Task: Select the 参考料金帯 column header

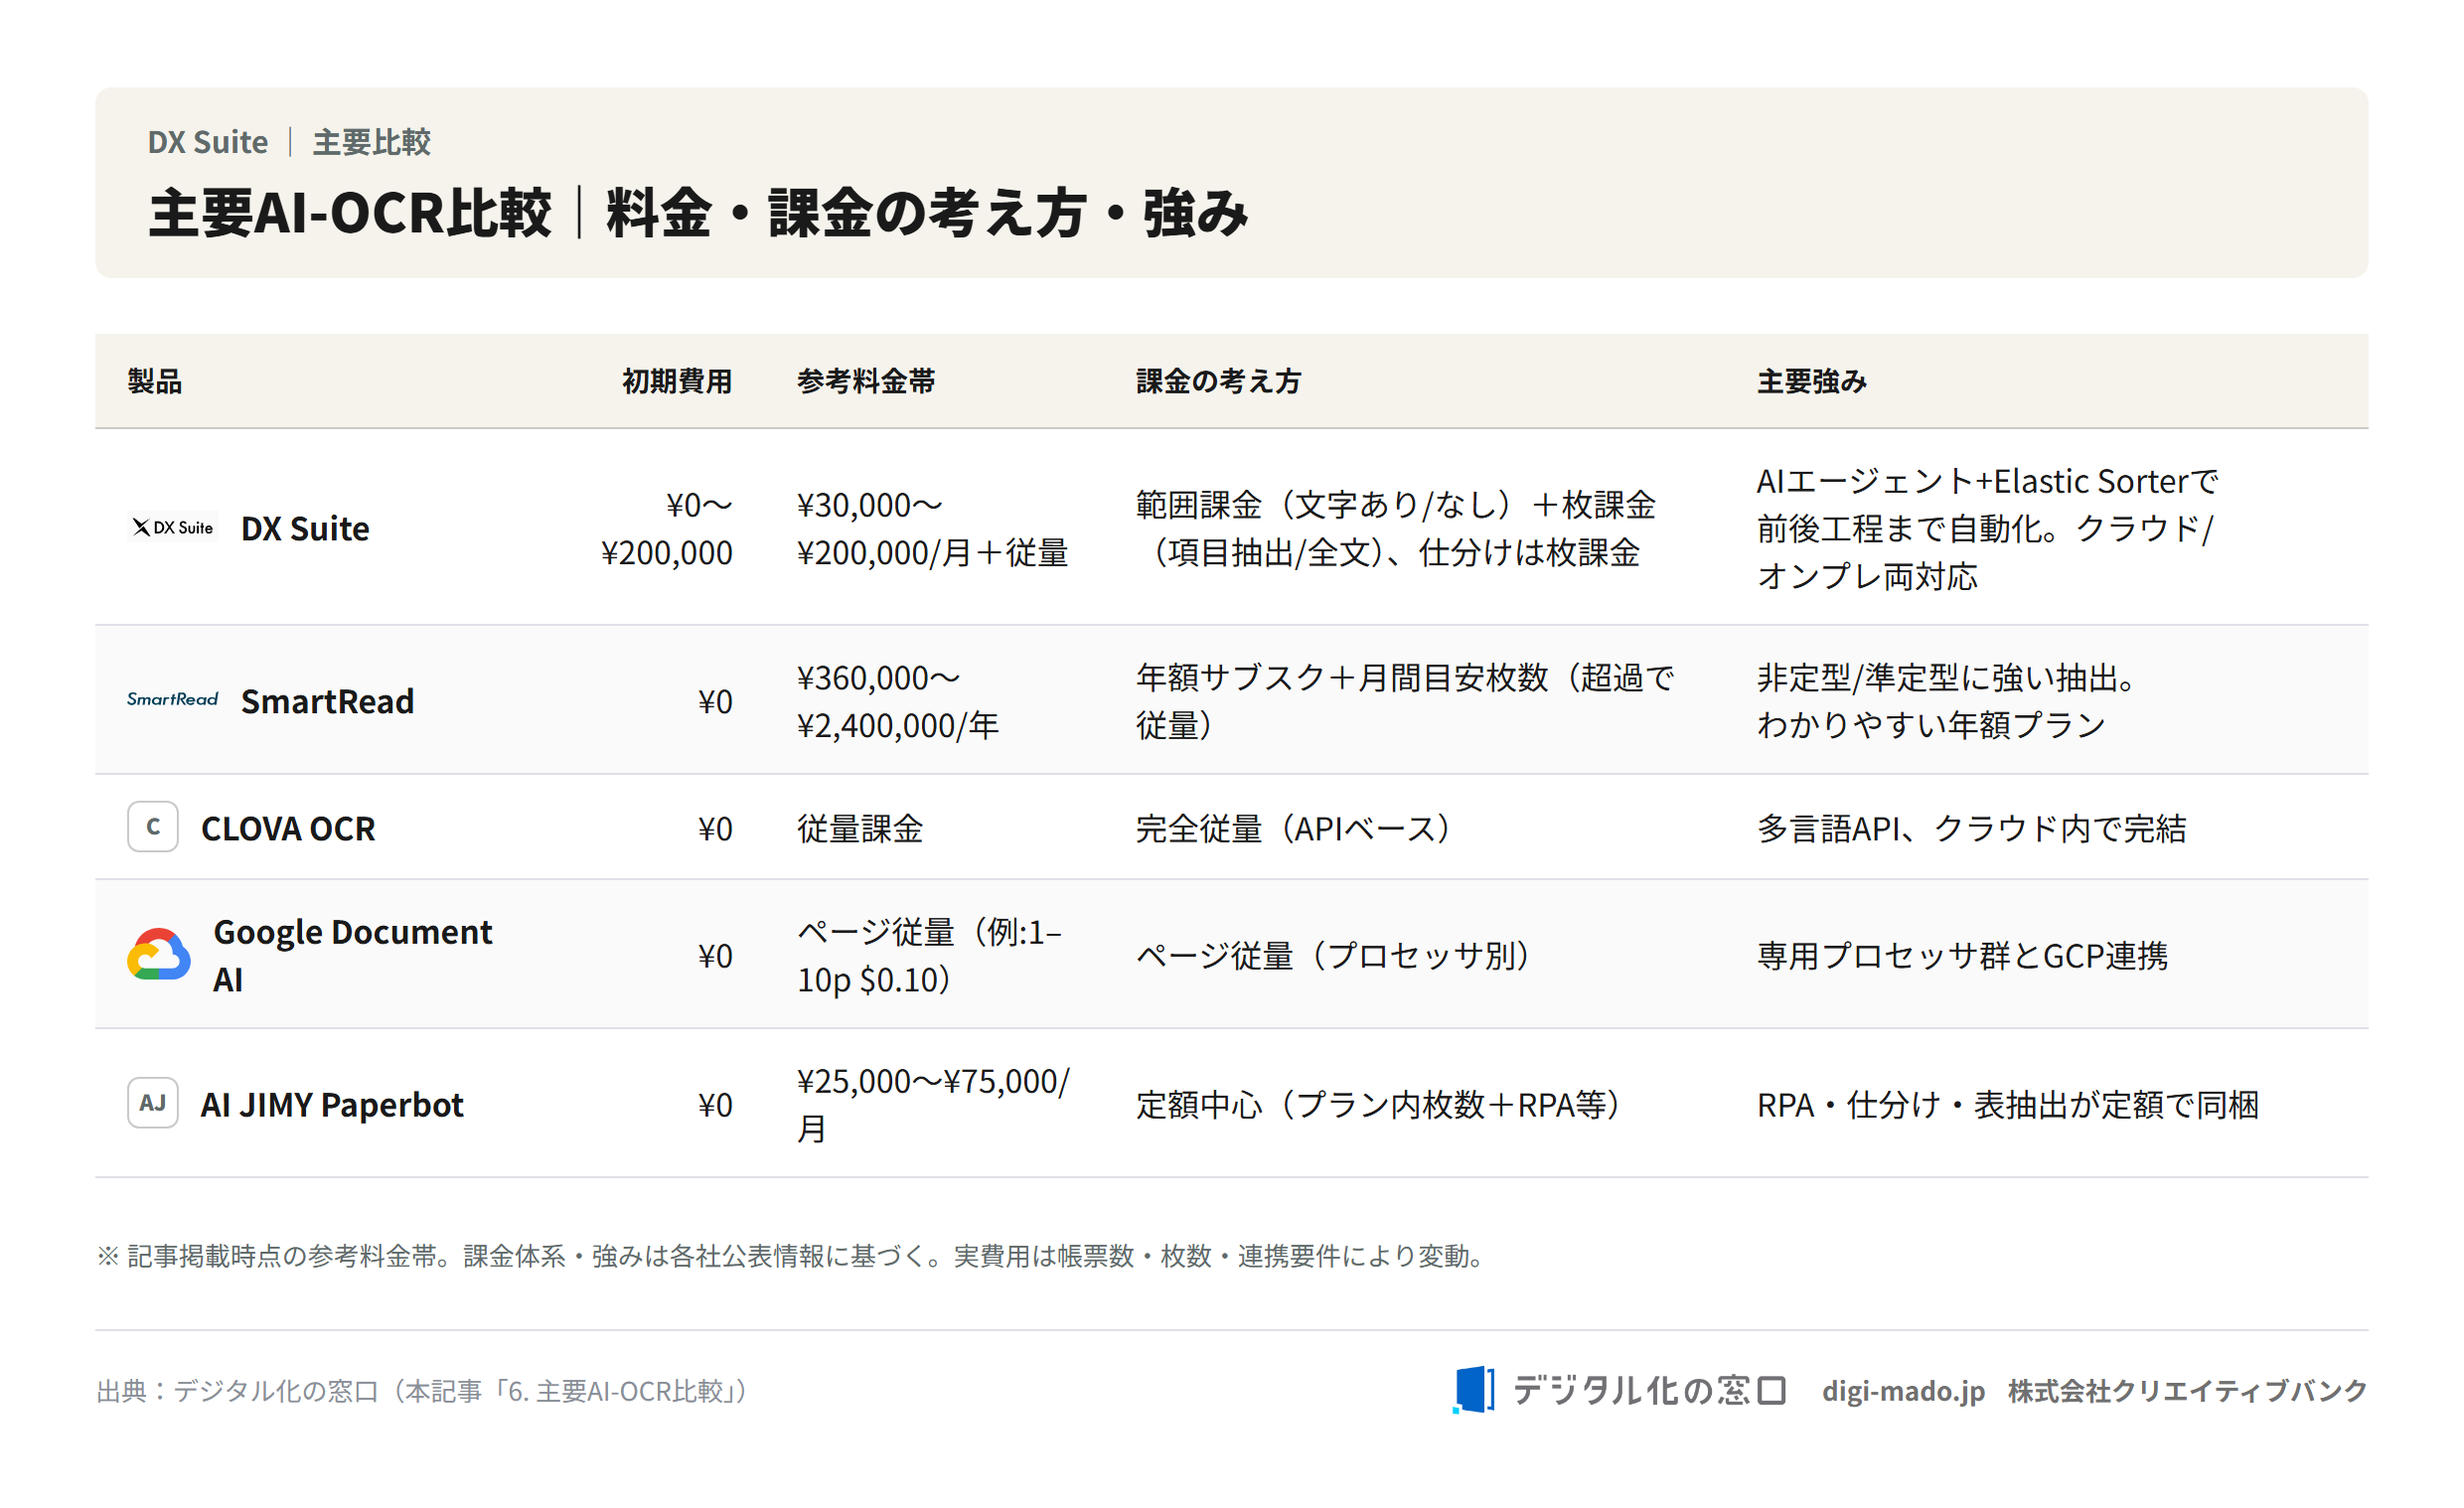Action: coord(866,381)
